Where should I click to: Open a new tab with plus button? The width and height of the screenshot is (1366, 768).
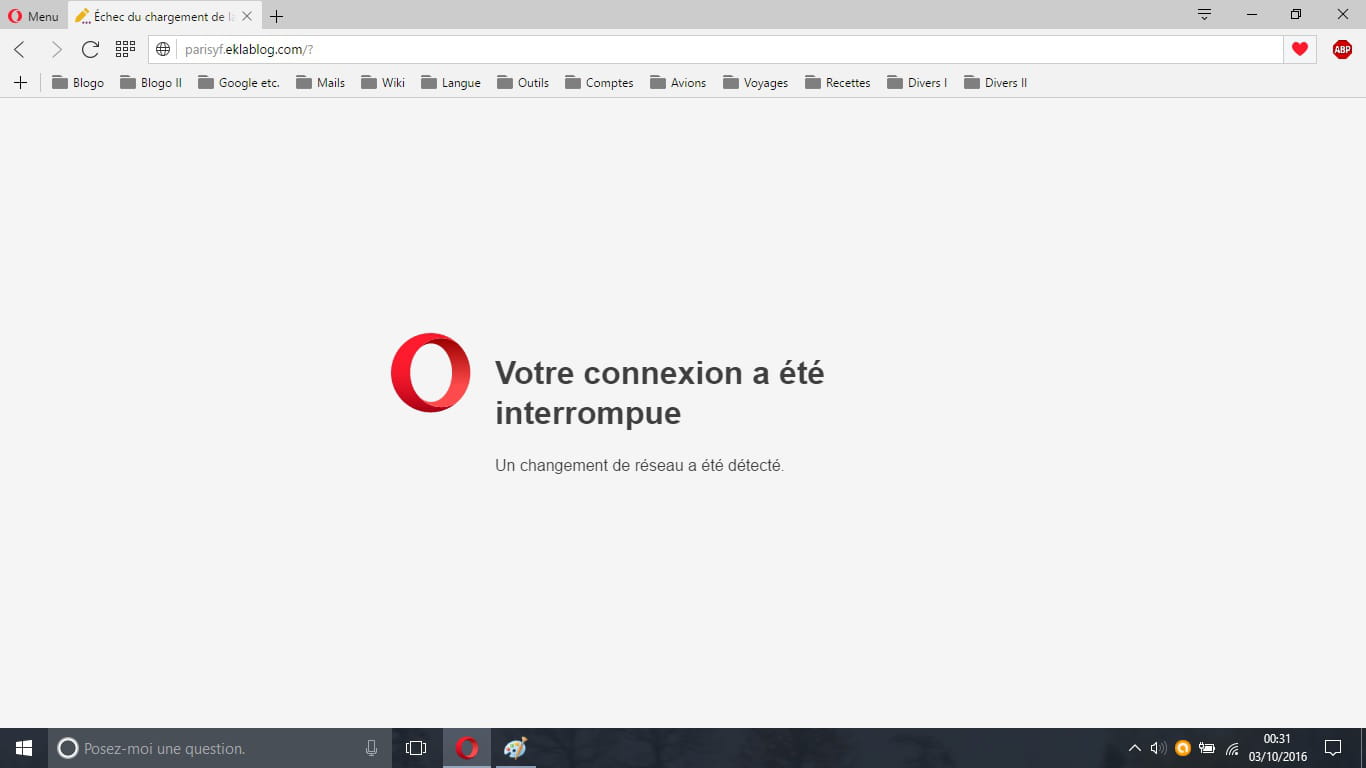point(277,16)
